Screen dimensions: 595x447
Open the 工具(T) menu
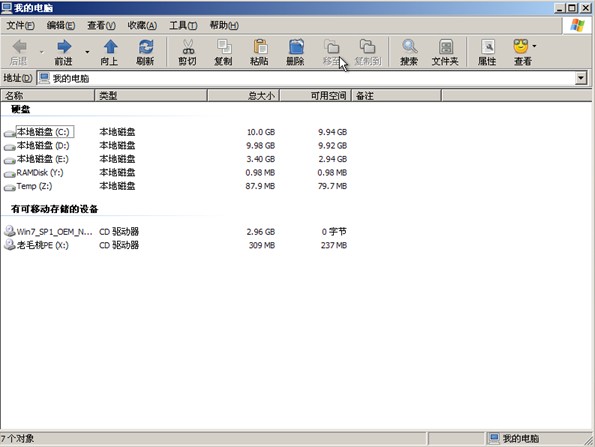pyautogui.click(x=183, y=25)
